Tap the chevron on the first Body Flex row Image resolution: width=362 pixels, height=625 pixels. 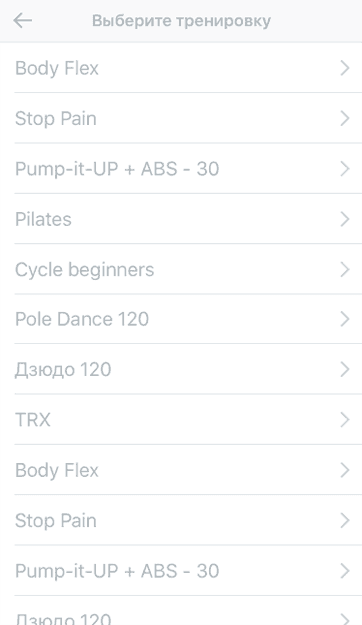[345, 68]
